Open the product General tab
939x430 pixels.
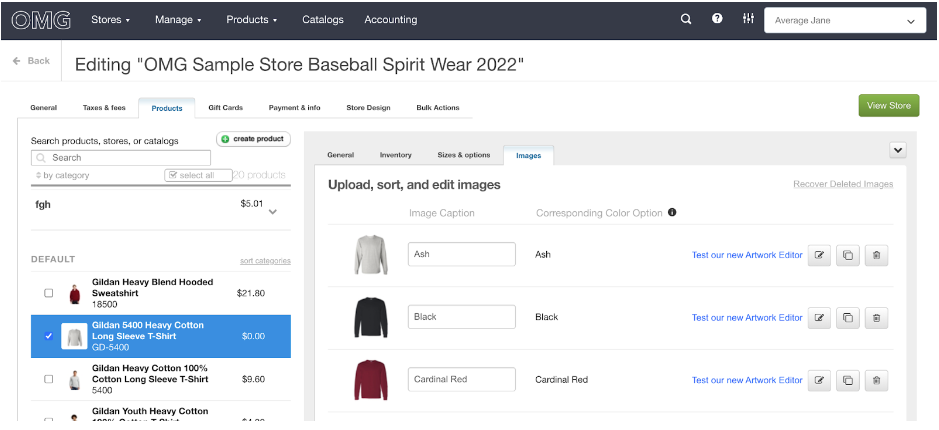341,155
